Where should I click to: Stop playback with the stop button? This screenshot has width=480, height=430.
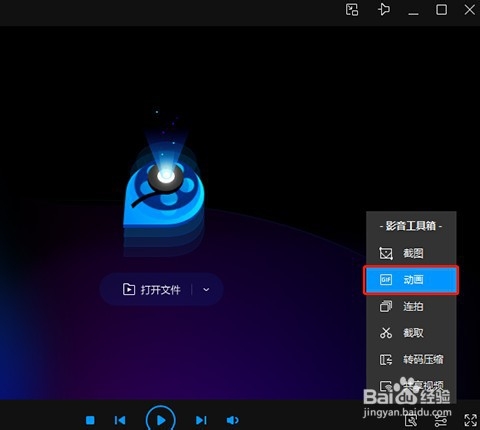coord(90,420)
